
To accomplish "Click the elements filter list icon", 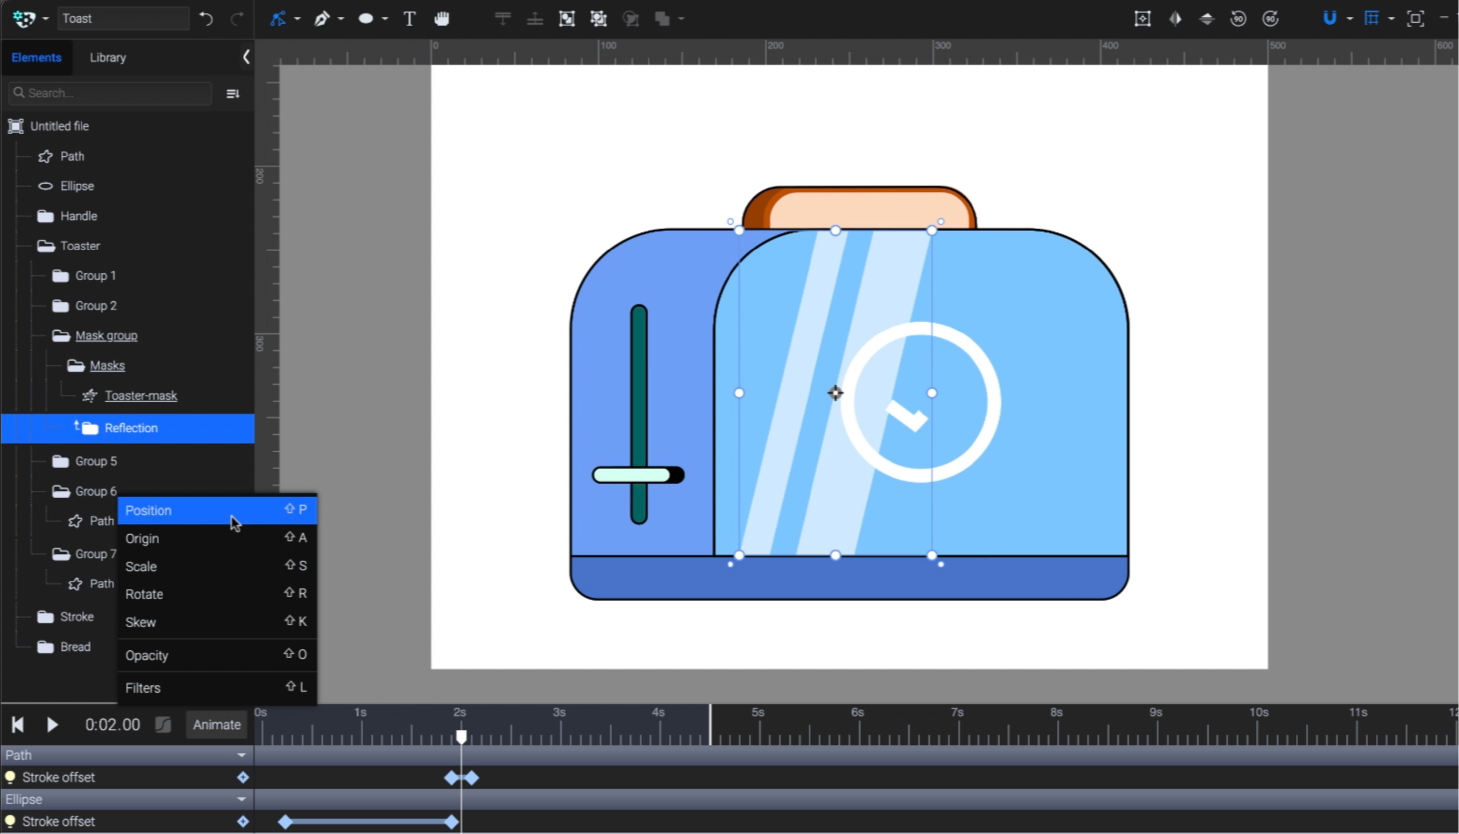I will coord(233,93).
